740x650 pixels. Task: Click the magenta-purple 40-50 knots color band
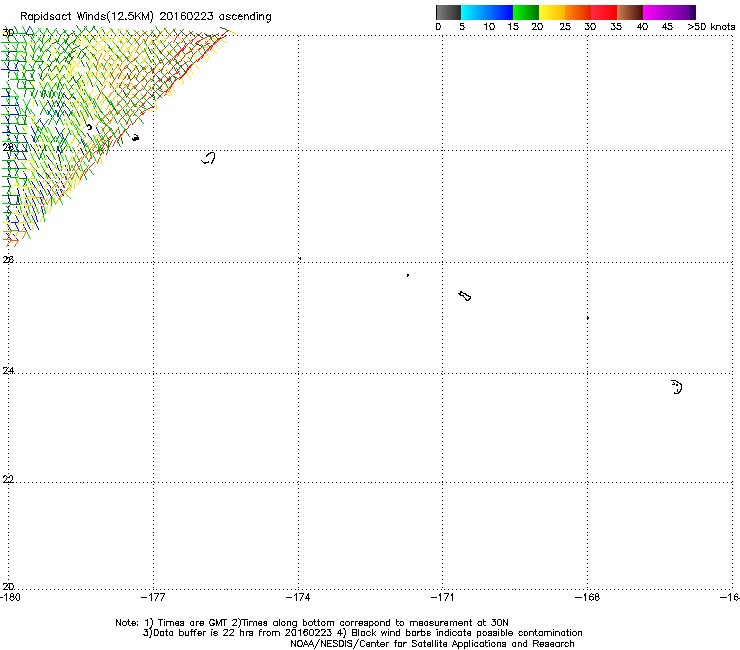[669, 12]
